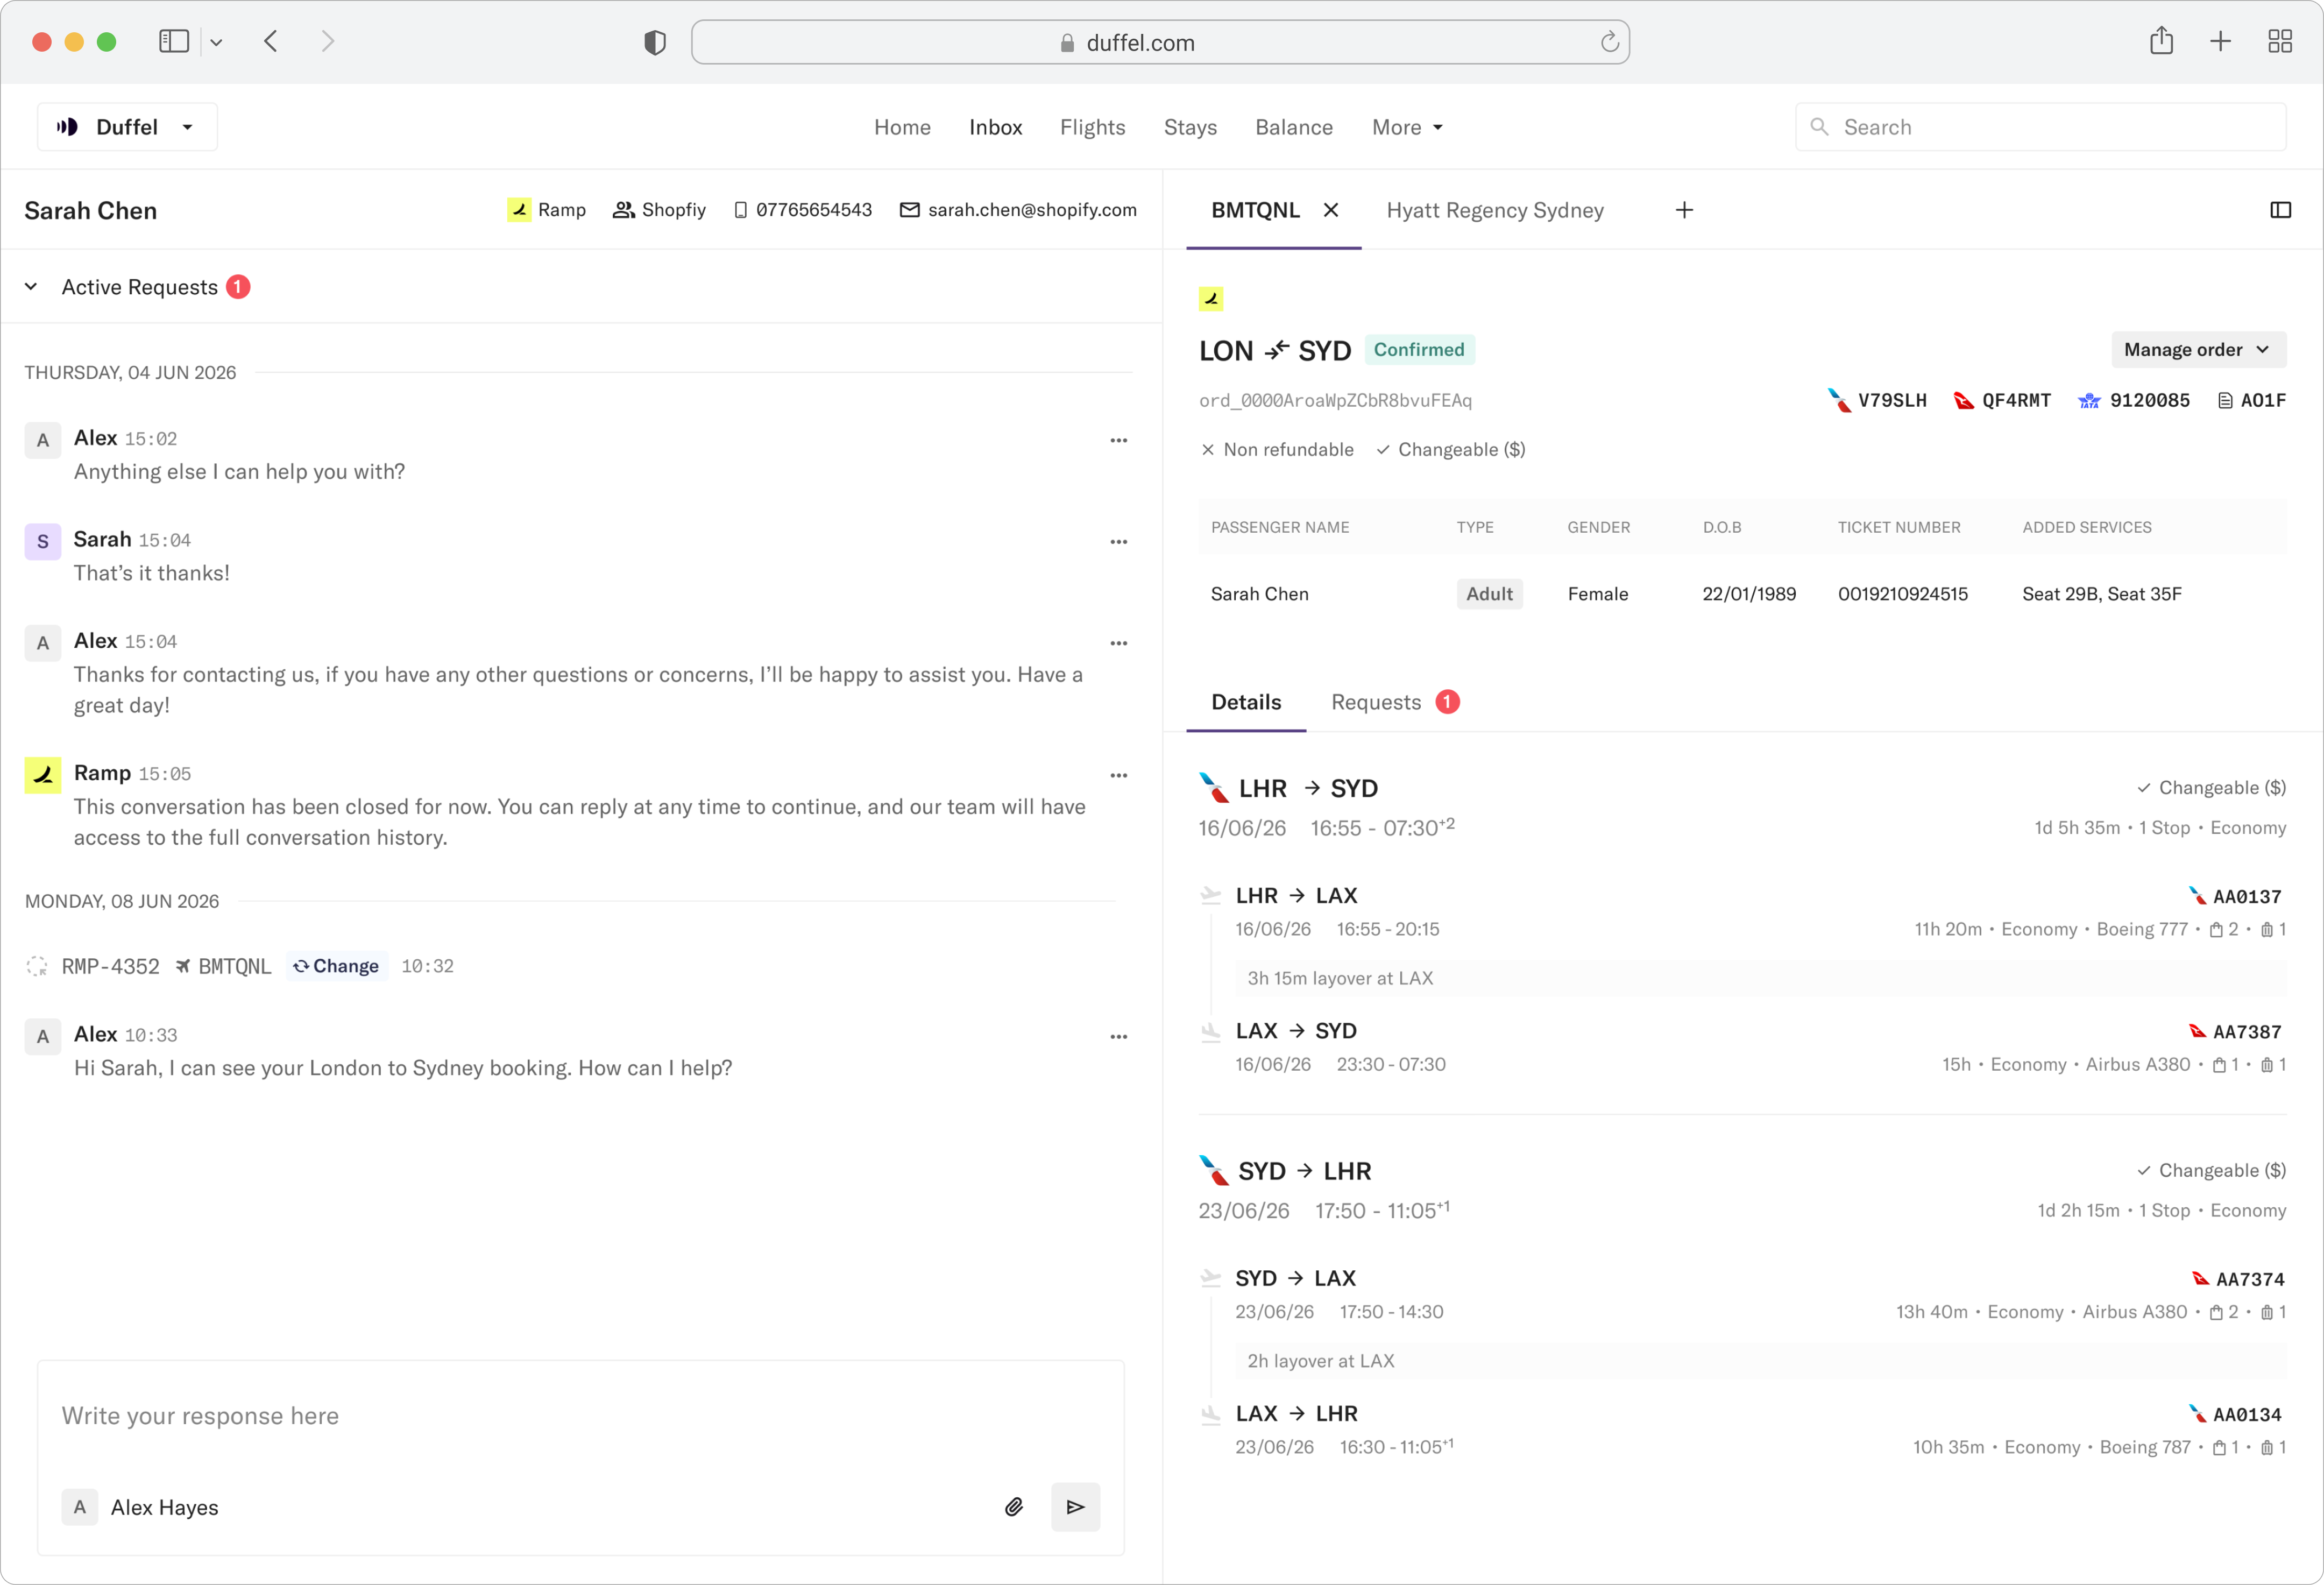Open options for Alex's 15:02 message
Image resolution: width=2324 pixels, height=1585 pixels.
coord(1118,440)
